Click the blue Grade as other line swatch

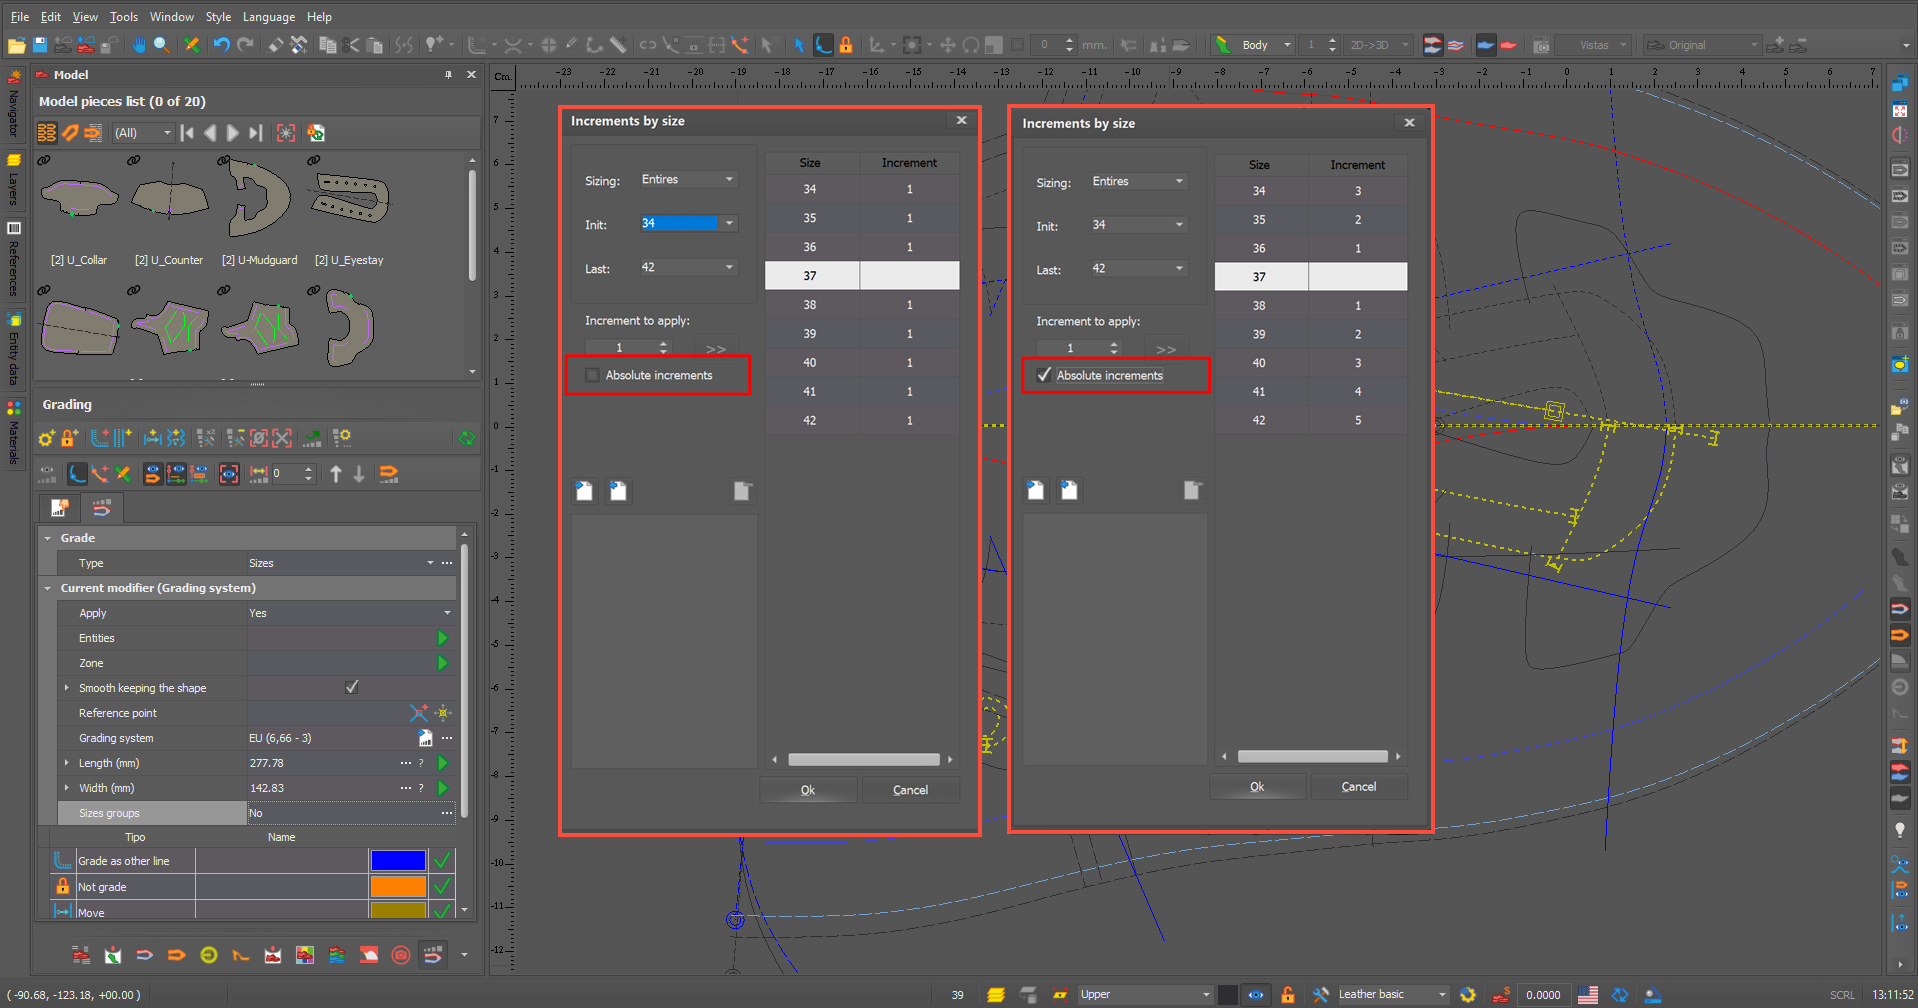coord(397,861)
